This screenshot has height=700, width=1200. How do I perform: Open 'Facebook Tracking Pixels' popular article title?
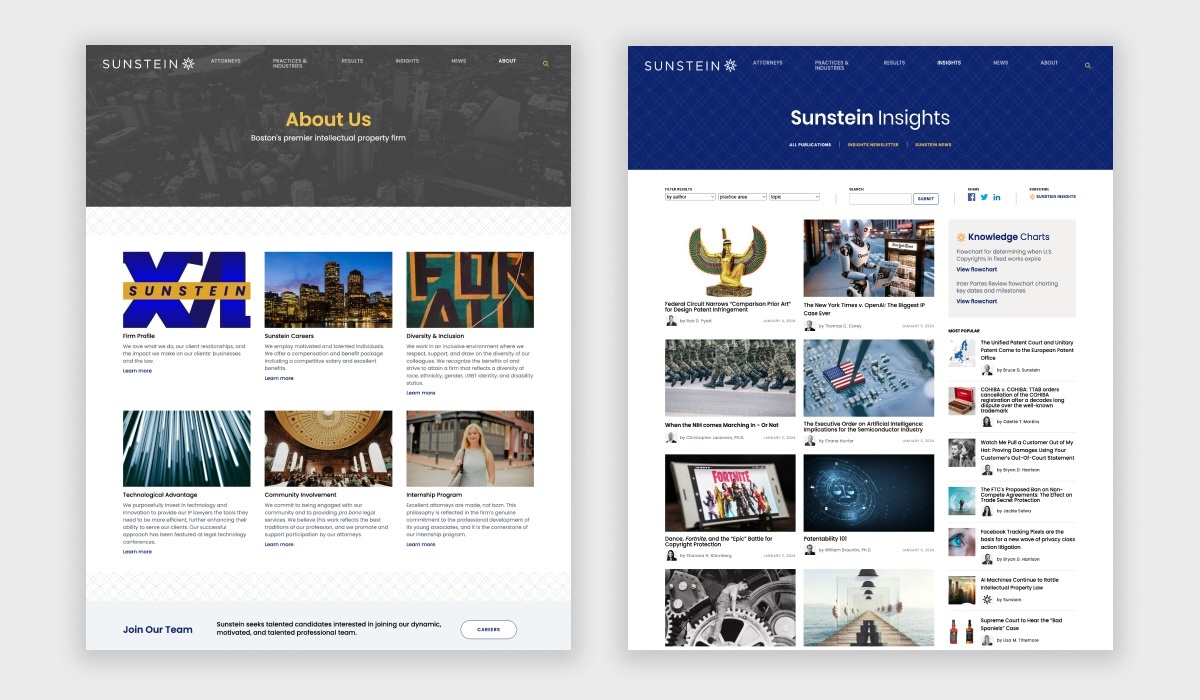click(1027, 539)
